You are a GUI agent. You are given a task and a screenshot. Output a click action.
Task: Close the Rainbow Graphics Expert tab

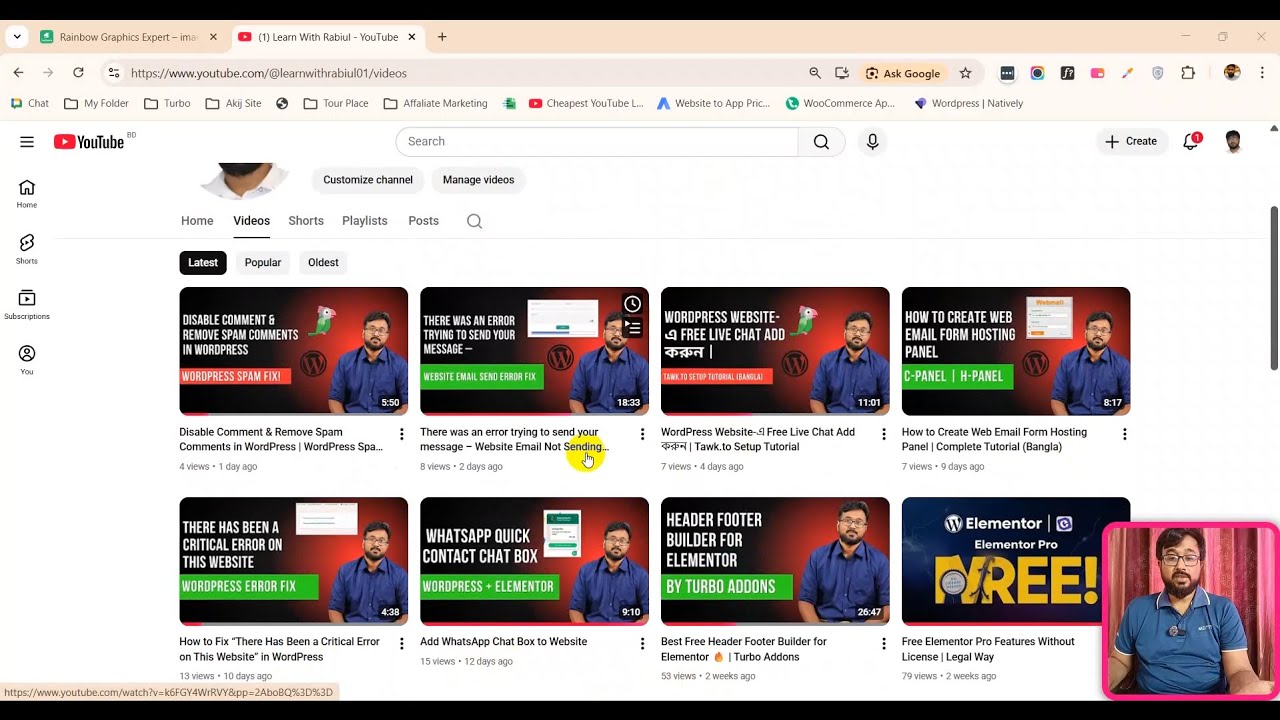(213, 37)
